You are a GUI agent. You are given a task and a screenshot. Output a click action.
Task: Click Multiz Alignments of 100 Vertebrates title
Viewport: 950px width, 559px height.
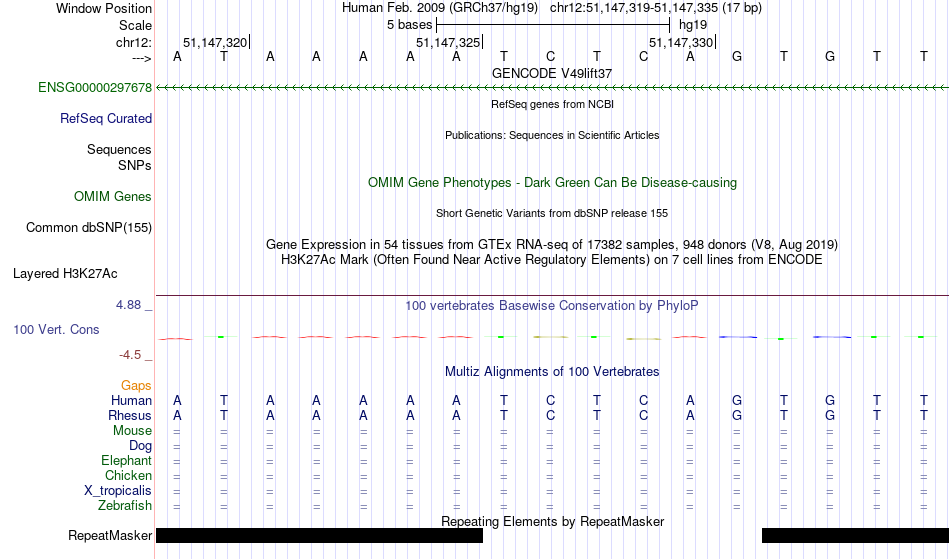(x=552, y=371)
